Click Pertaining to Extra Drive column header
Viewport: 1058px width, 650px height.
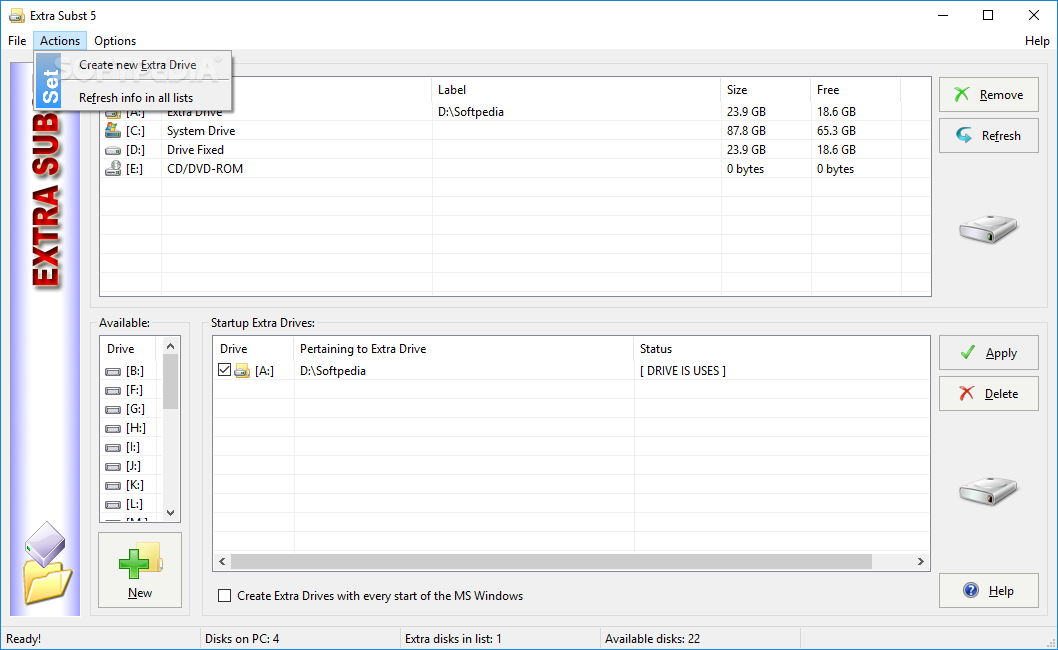tap(464, 349)
